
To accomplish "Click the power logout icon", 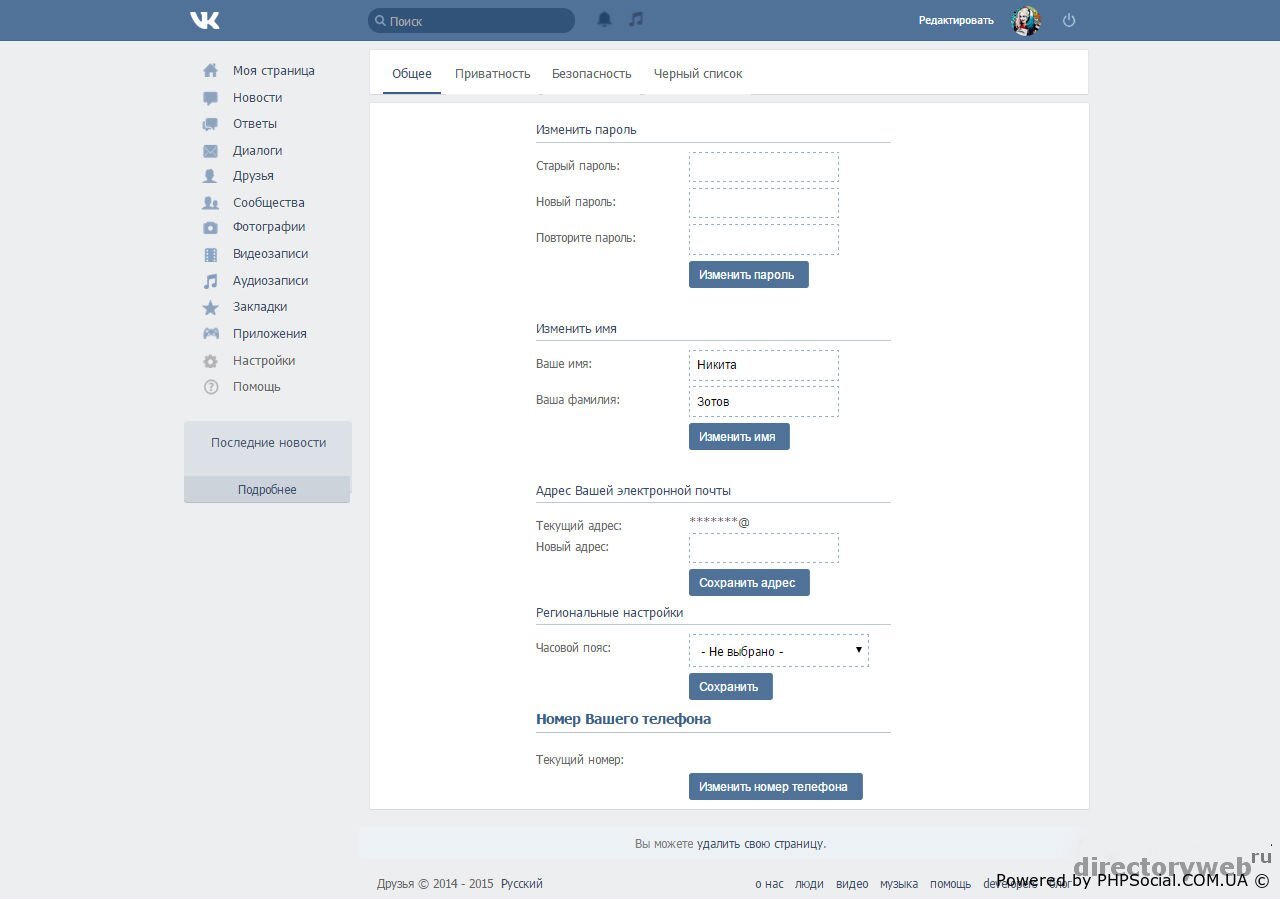I will tap(1069, 20).
